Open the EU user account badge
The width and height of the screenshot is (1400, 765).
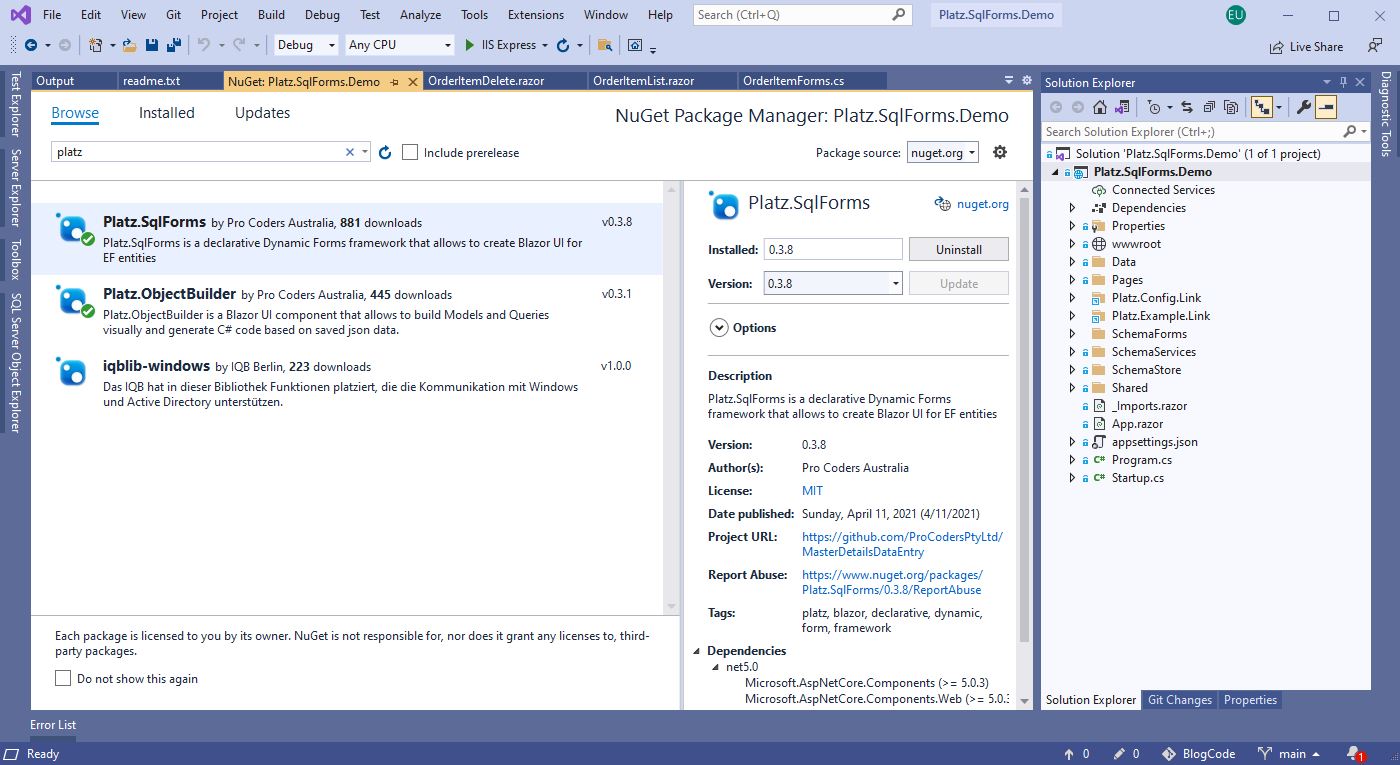pyautogui.click(x=1235, y=15)
